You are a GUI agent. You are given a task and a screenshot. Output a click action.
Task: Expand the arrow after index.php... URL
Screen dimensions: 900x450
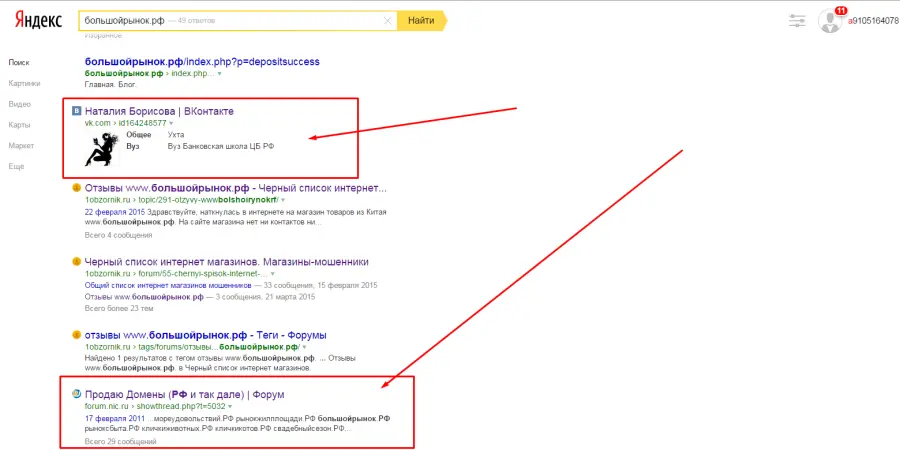[220, 74]
